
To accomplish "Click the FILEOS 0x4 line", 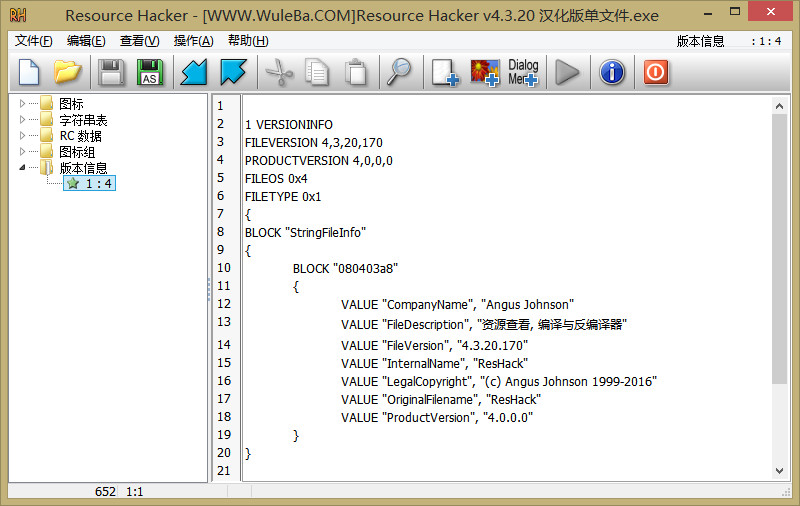I will tap(276, 179).
